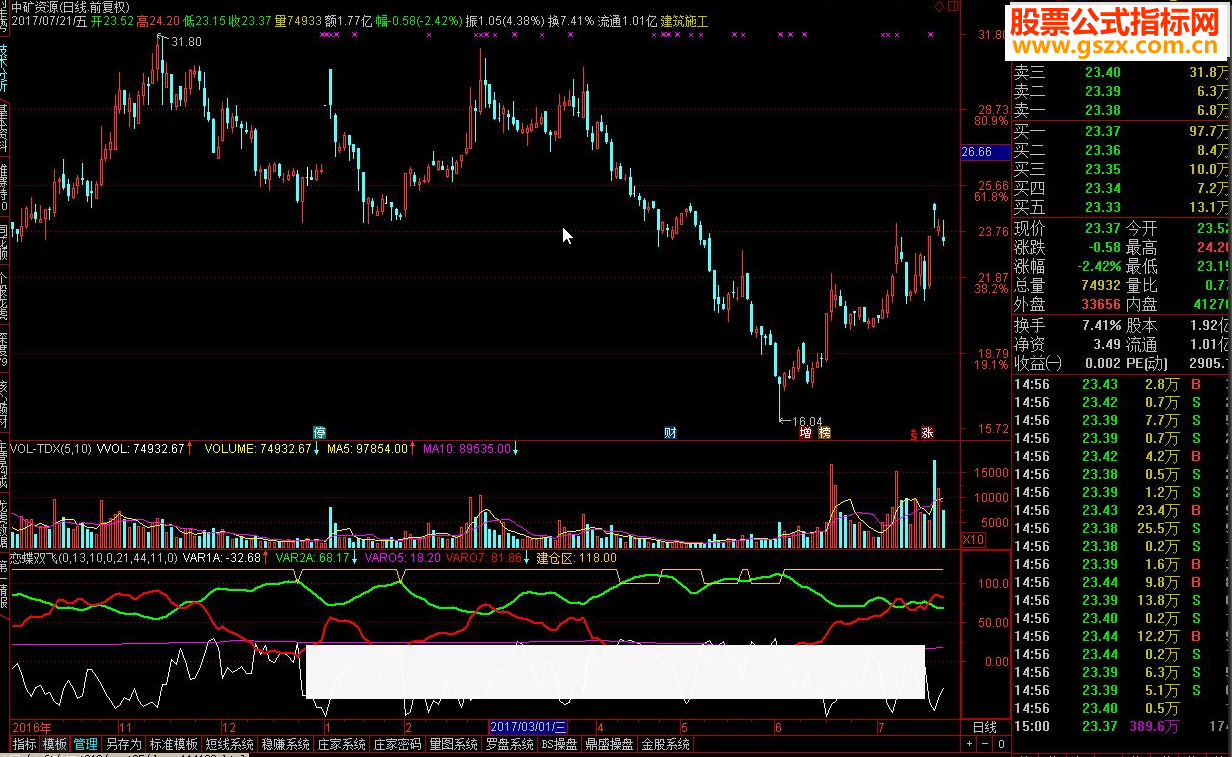Click the minus zoom button at bottom right
This screenshot has height=757, width=1232.
[x=985, y=744]
